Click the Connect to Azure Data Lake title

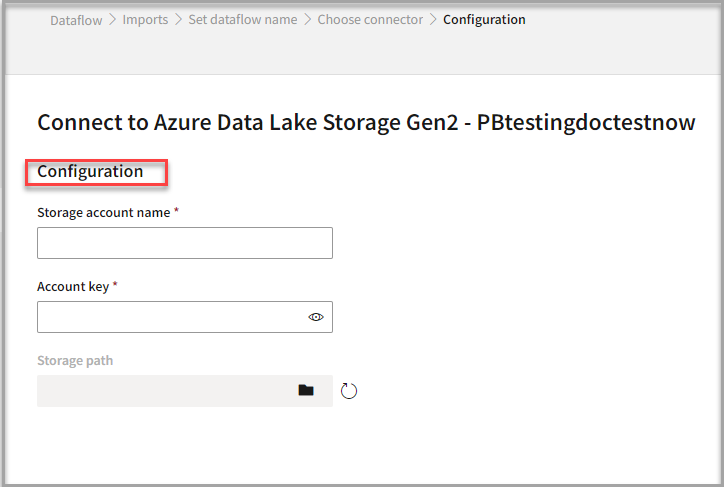[365, 123]
